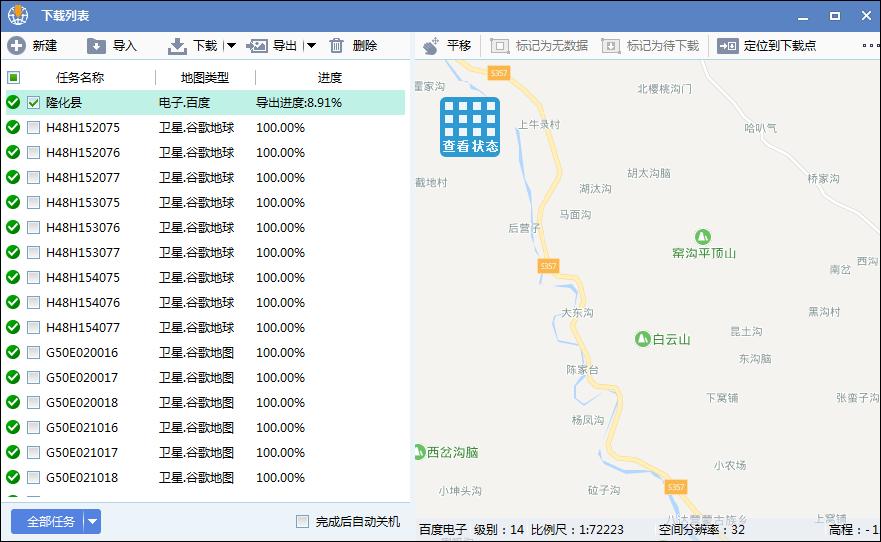
Task: Click the 标记为待下载 icon
Action: [x=610, y=46]
